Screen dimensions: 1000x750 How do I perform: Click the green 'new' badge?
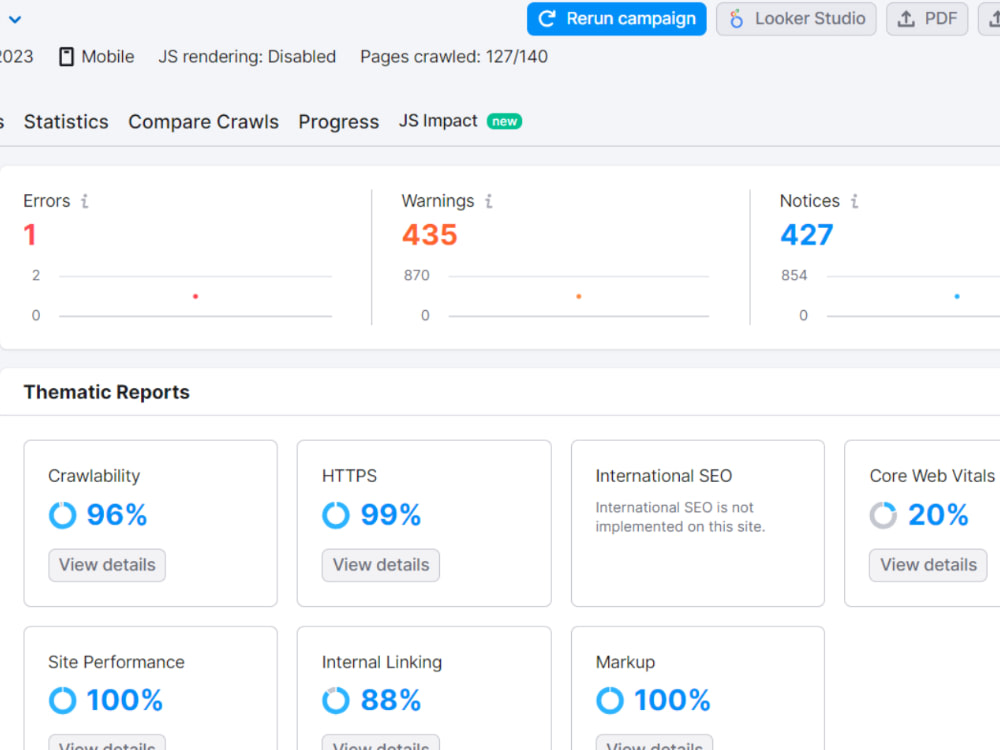coord(504,121)
